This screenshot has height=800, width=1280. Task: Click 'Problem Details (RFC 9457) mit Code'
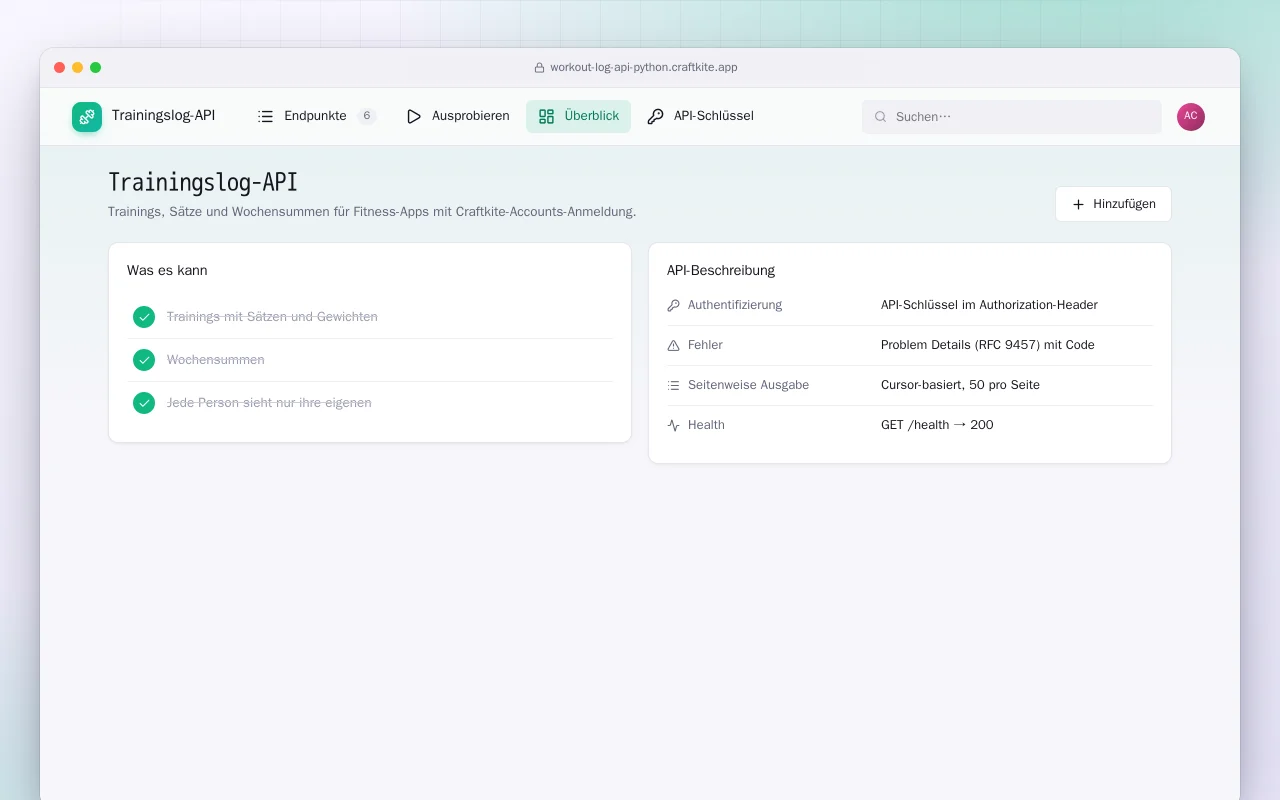[988, 345]
